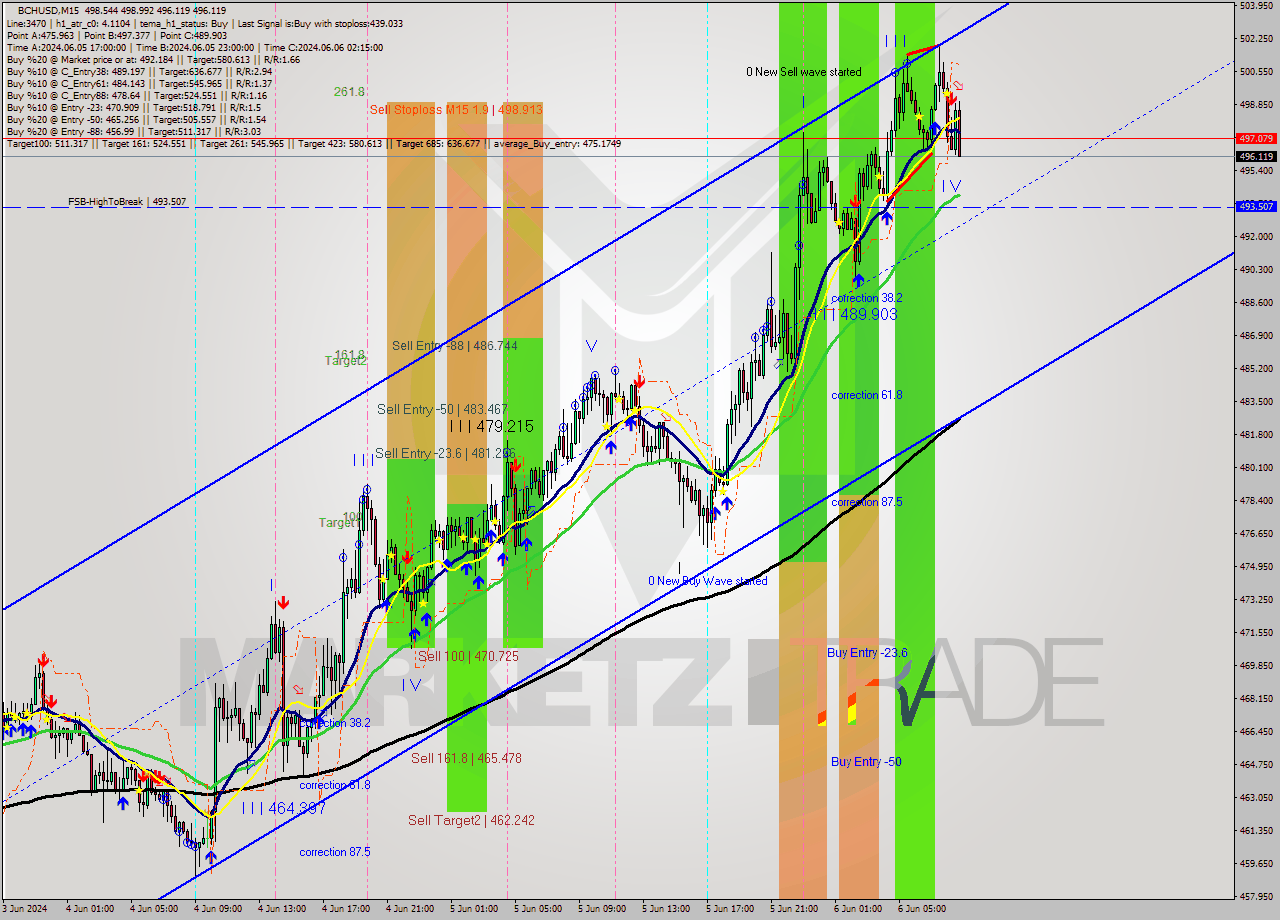Click the '3 Jun 2024' date axis label

click(25, 909)
